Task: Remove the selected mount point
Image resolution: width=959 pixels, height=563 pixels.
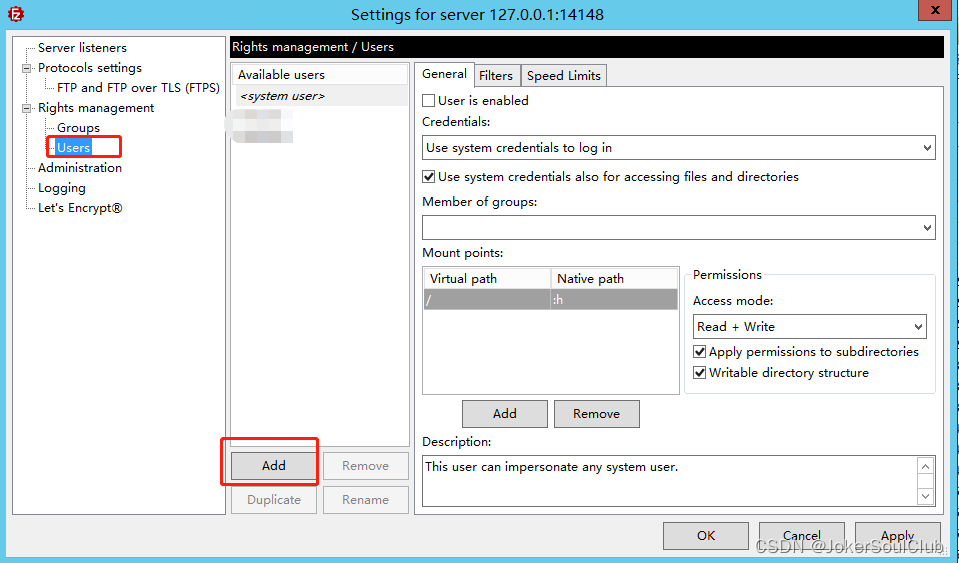Action: (596, 414)
